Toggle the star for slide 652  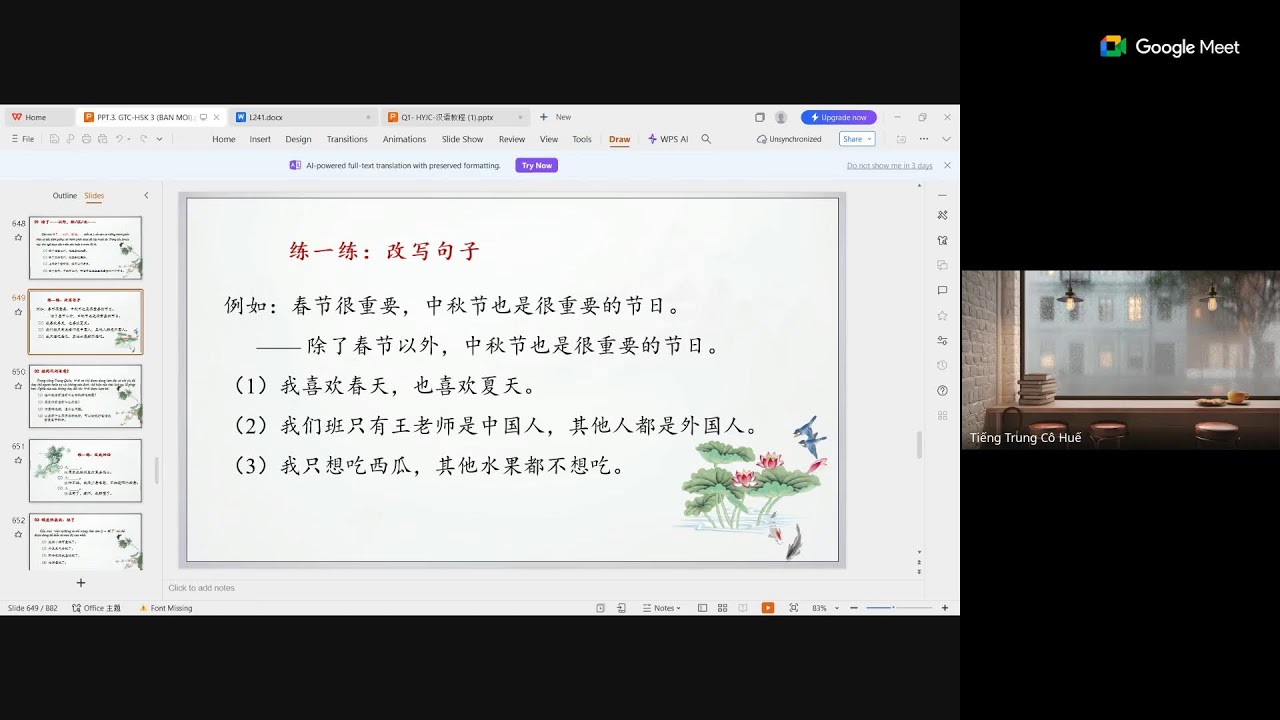coord(18,534)
